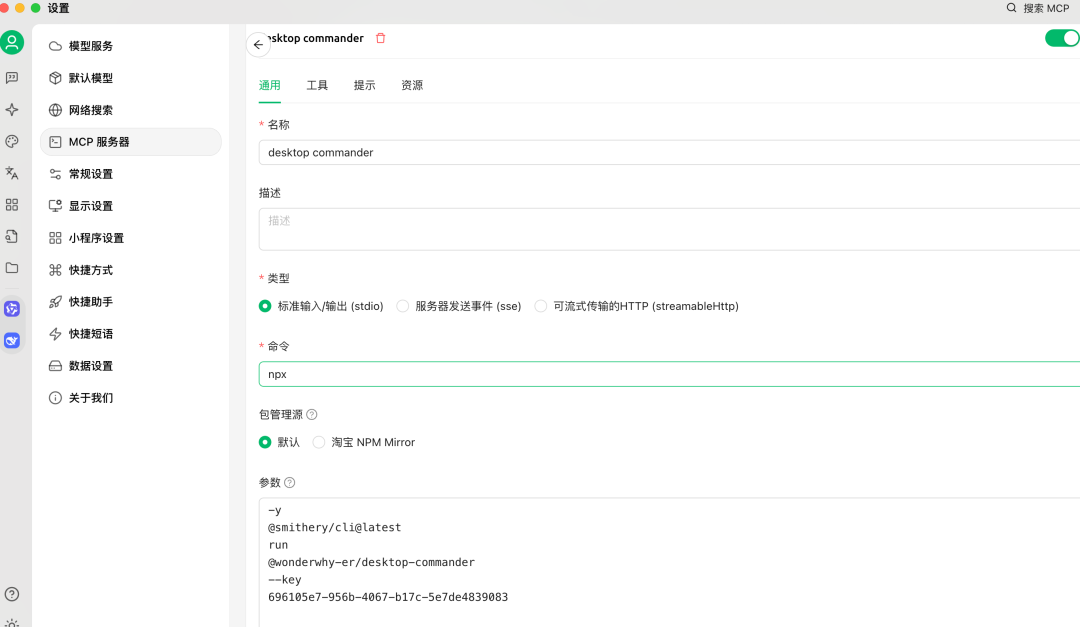Switch to the 资源 tab
The width and height of the screenshot is (1080, 627).
point(412,85)
